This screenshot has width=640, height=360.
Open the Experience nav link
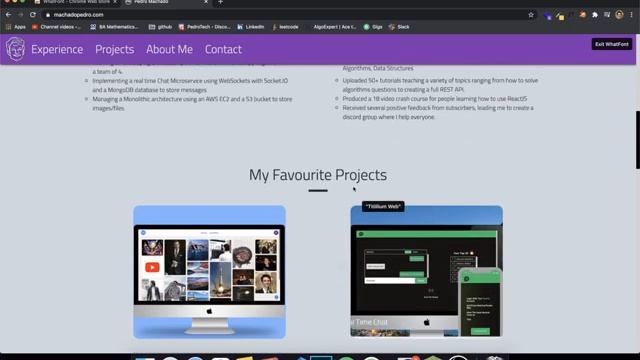pos(57,49)
